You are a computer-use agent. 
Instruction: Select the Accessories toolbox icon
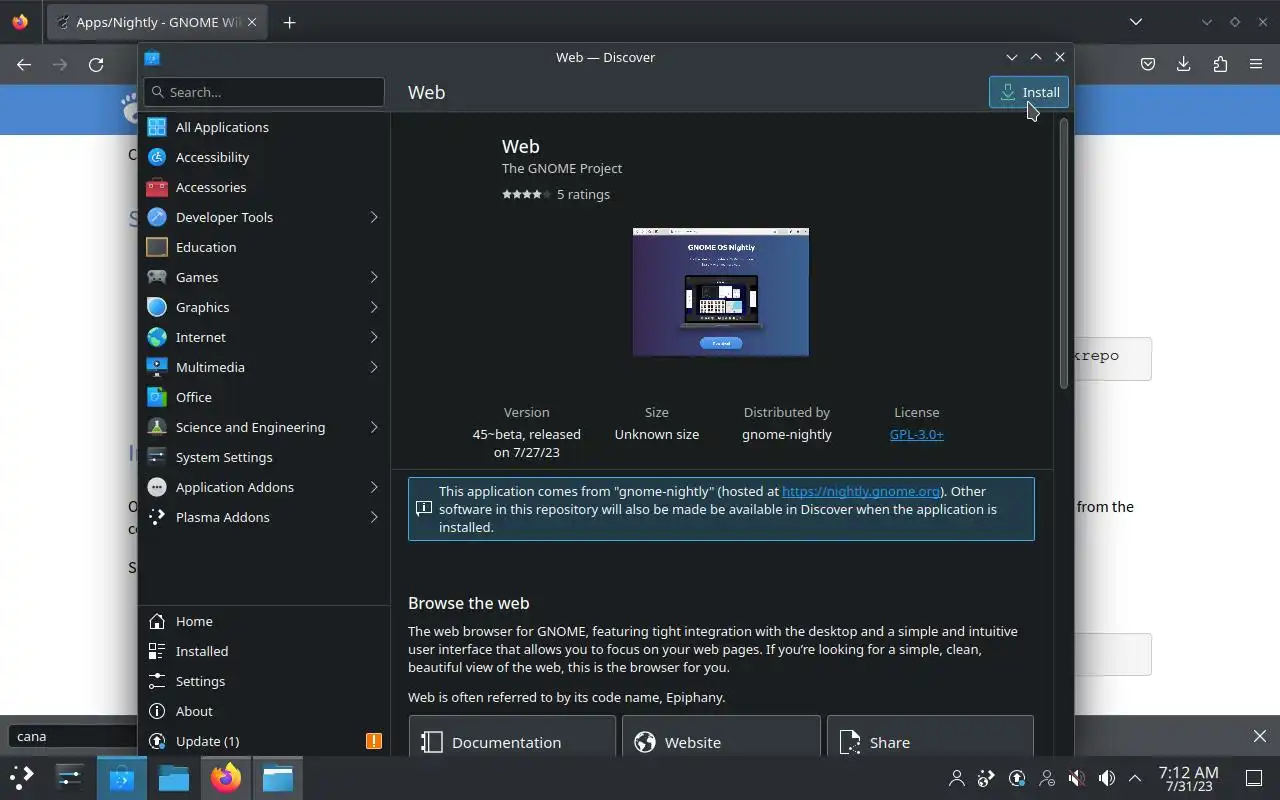[156, 187]
